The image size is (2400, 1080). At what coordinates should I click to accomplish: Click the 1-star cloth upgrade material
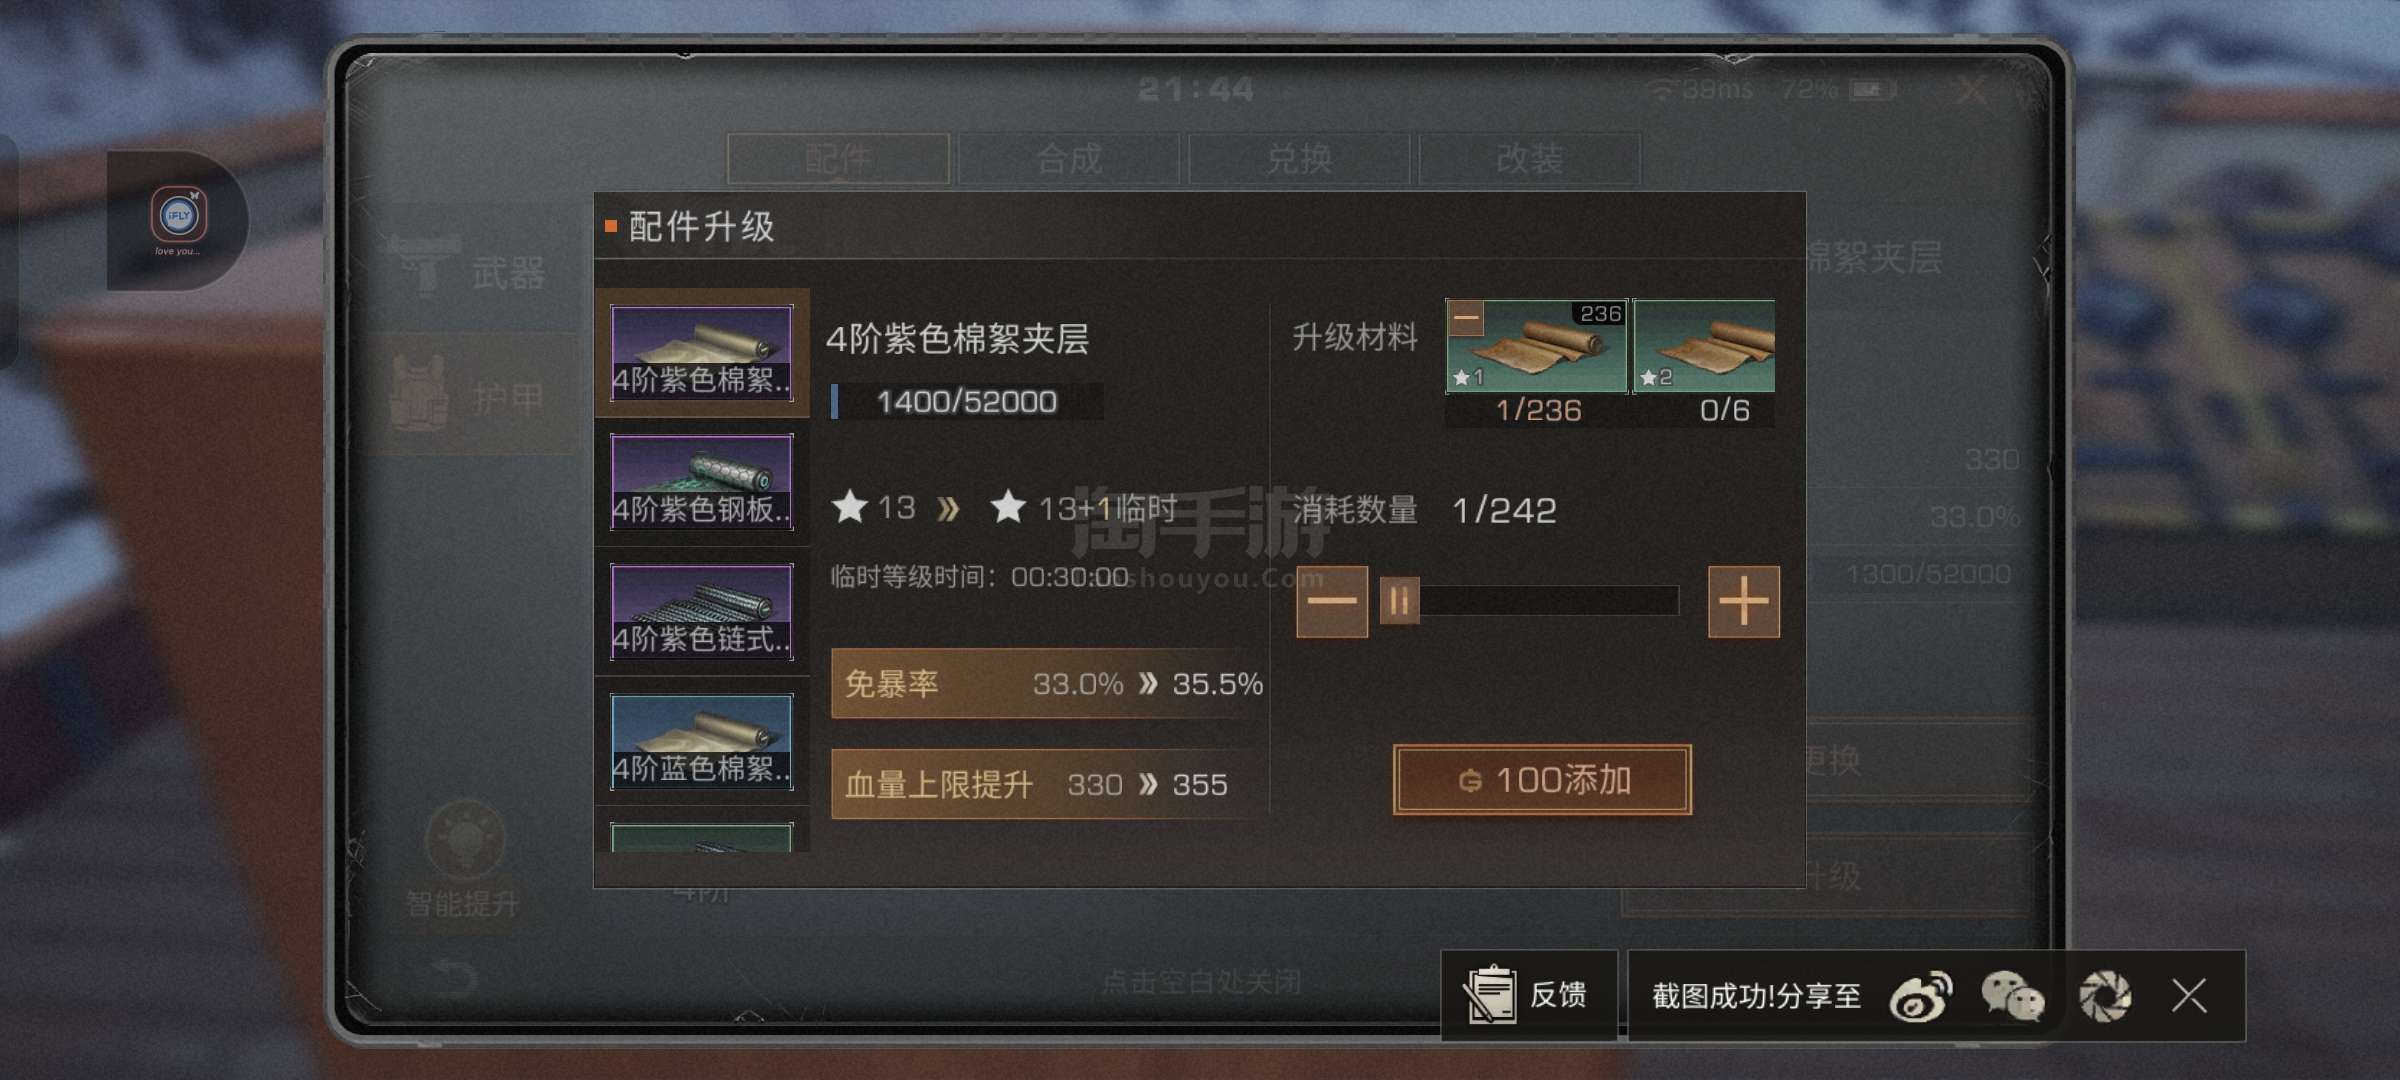(x=1537, y=346)
